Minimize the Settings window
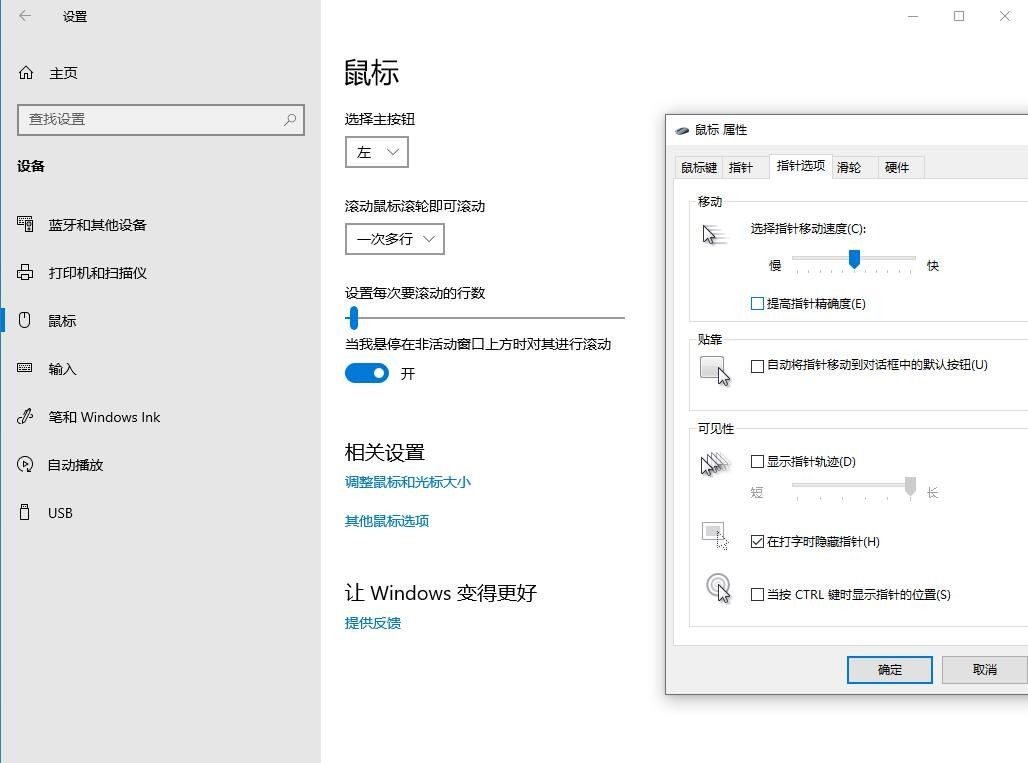The width and height of the screenshot is (1028, 763). (913, 16)
